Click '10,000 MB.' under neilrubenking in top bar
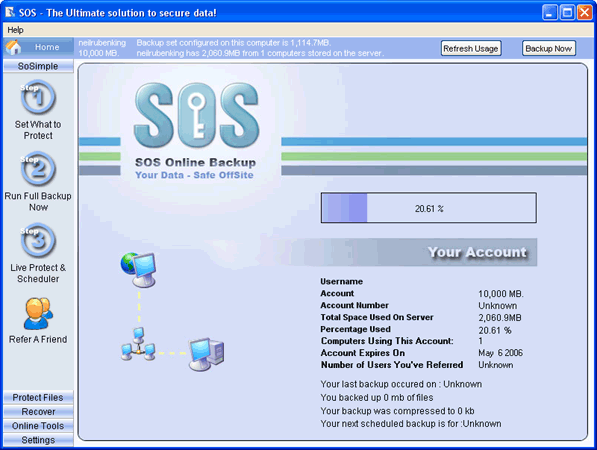 [99, 53]
